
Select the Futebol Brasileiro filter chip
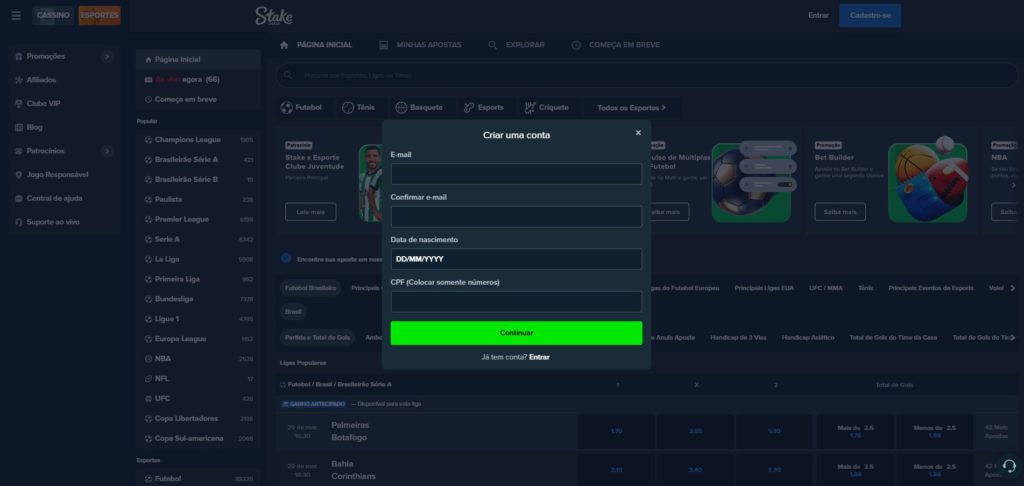click(310, 288)
